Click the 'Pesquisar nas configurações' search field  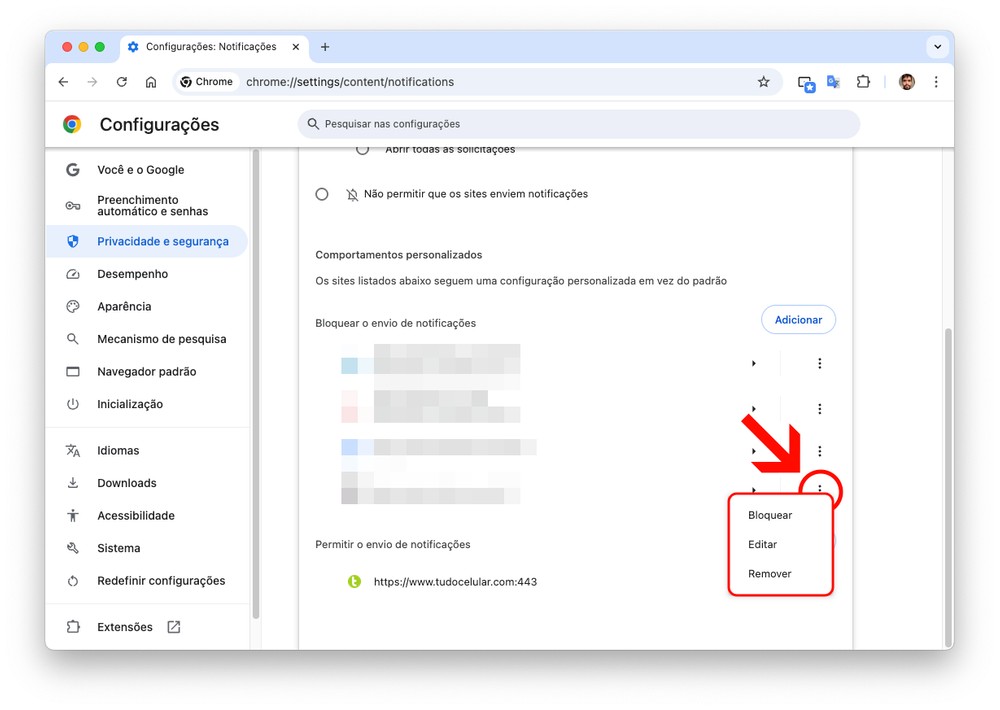click(x=578, y=124)
